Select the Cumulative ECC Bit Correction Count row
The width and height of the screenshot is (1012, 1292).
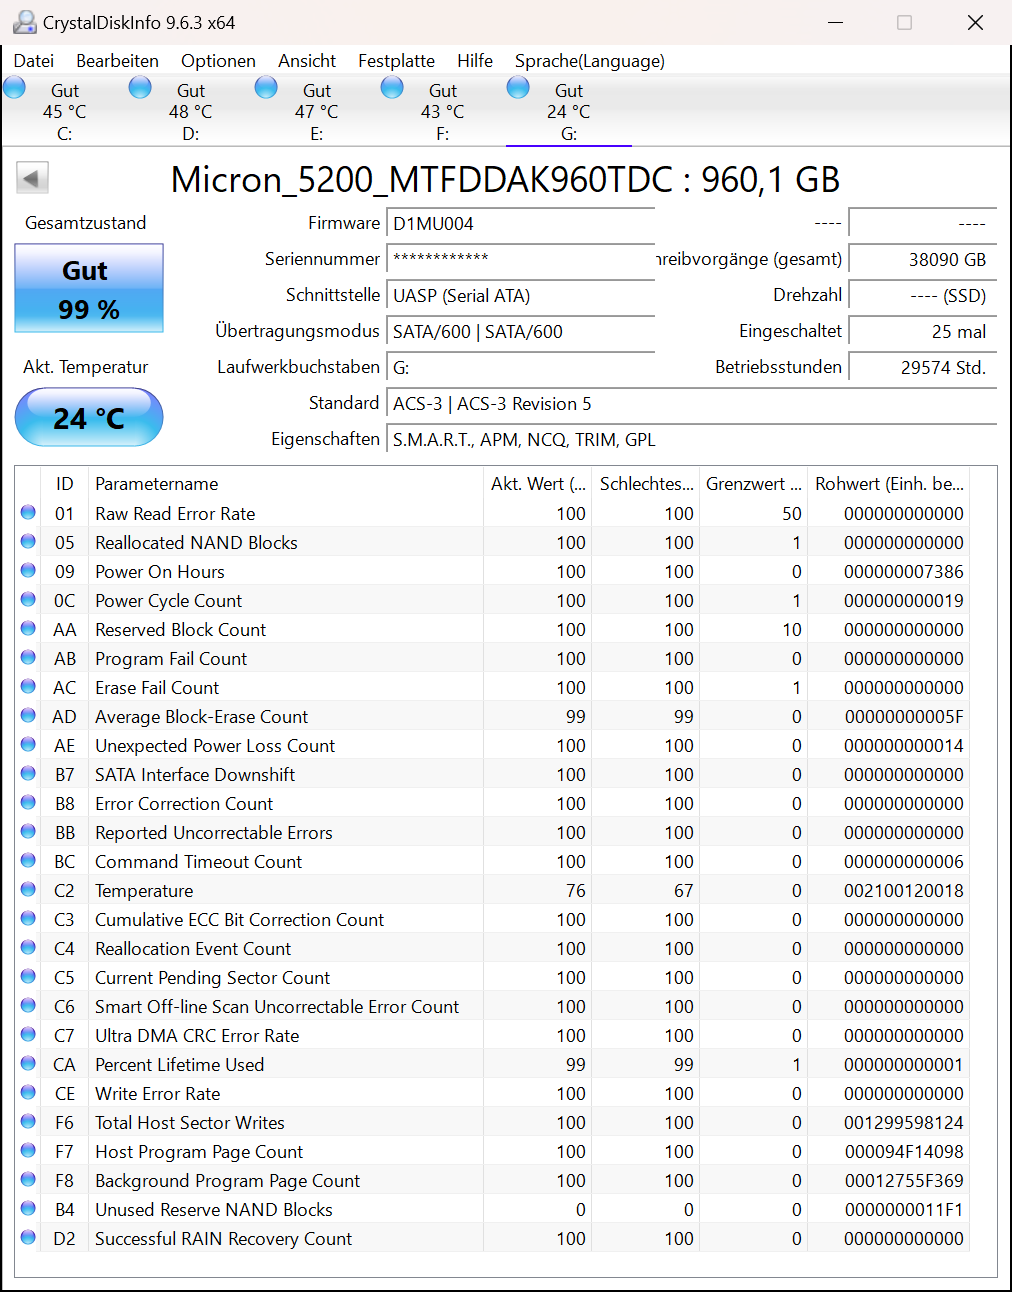(492, 919)
